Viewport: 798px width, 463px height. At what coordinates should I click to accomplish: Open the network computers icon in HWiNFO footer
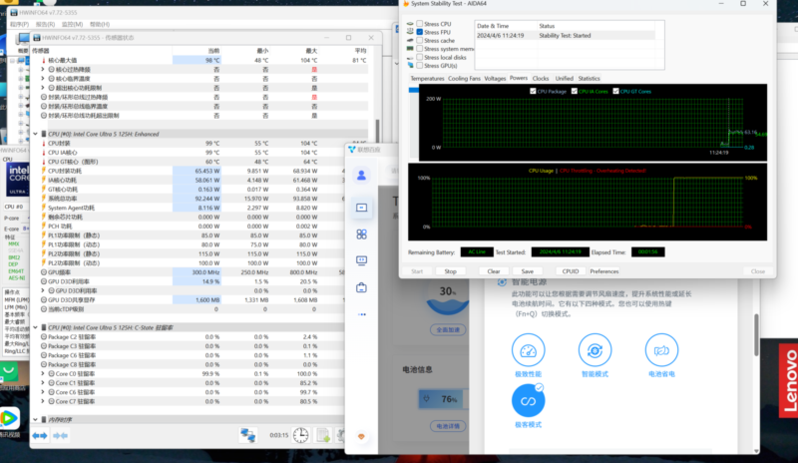248,435
